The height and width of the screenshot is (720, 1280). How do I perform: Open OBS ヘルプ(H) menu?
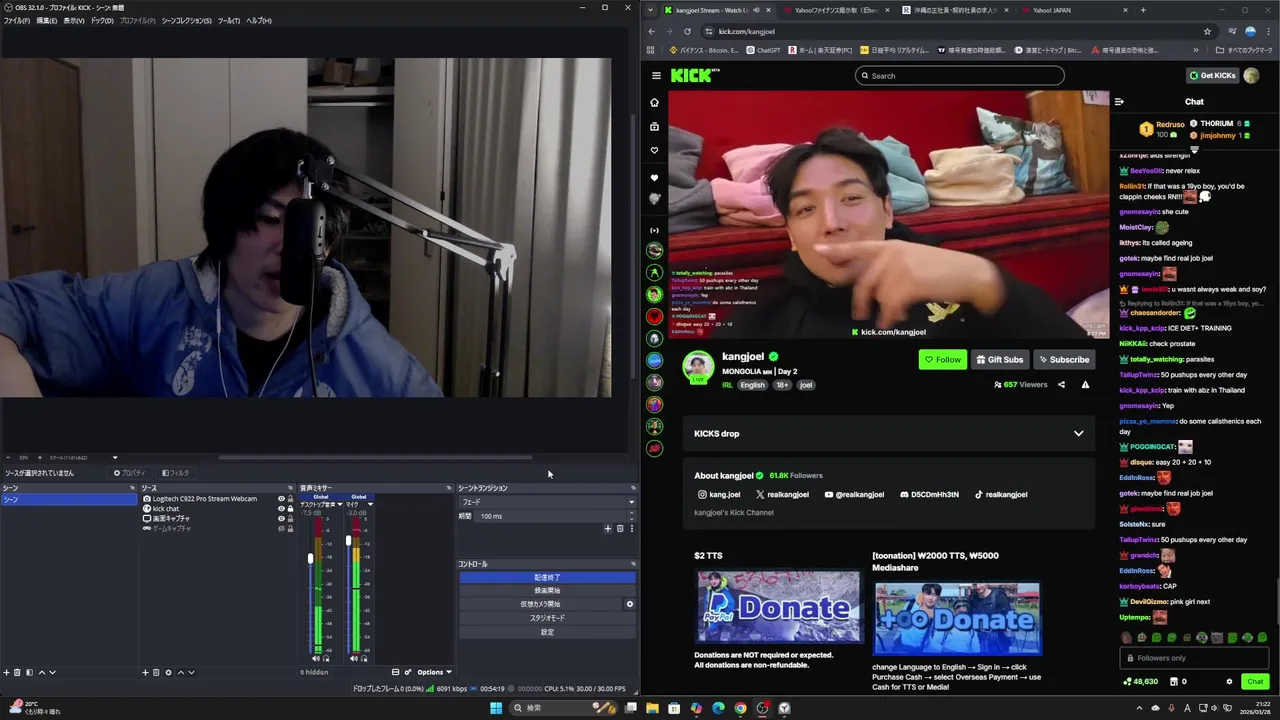258,20
